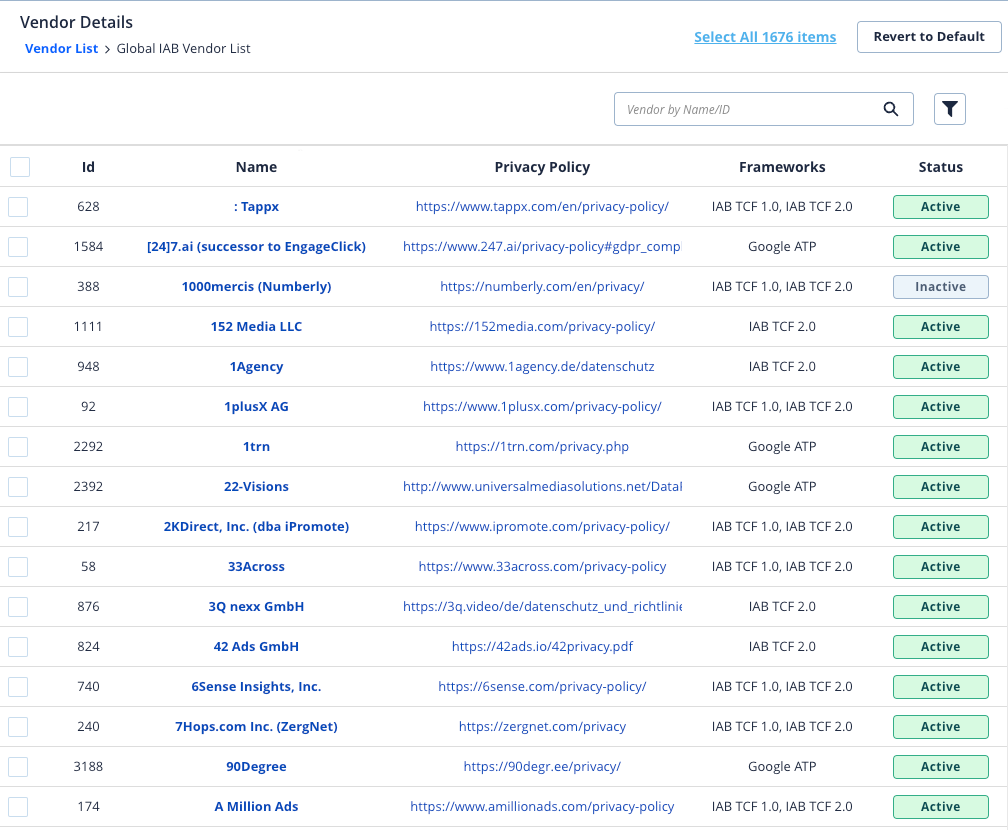Open [24]7.ai (successor to EngageClick) vendor
This screenshot has width=1008, height=830.
pyautogui.click(x=256, y=247)
